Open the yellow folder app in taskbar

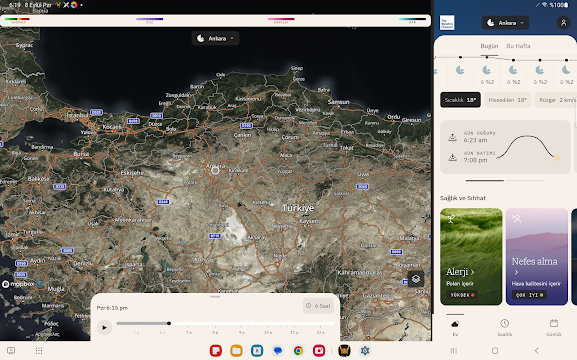236,351
